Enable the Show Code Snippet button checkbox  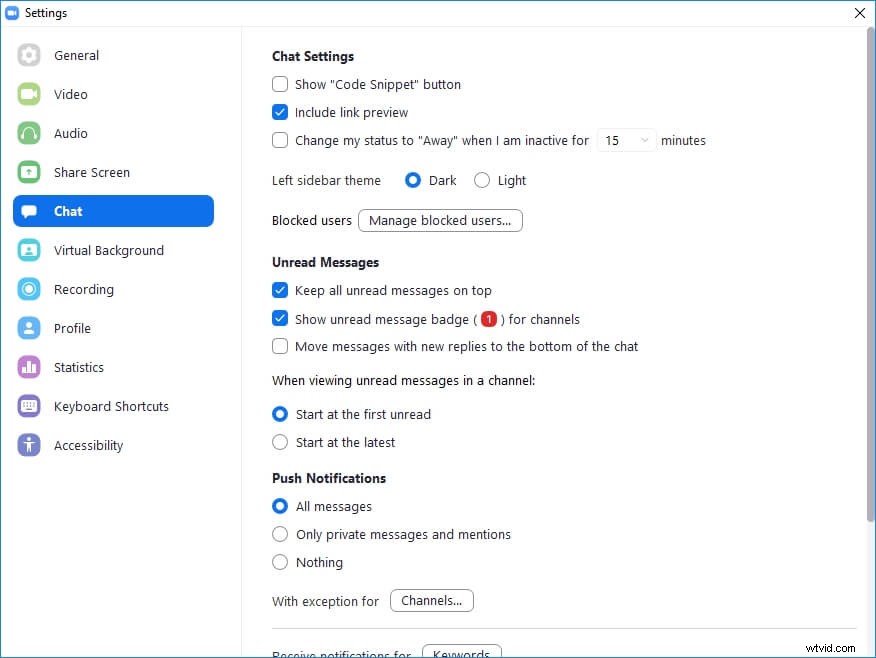(280, 84)
